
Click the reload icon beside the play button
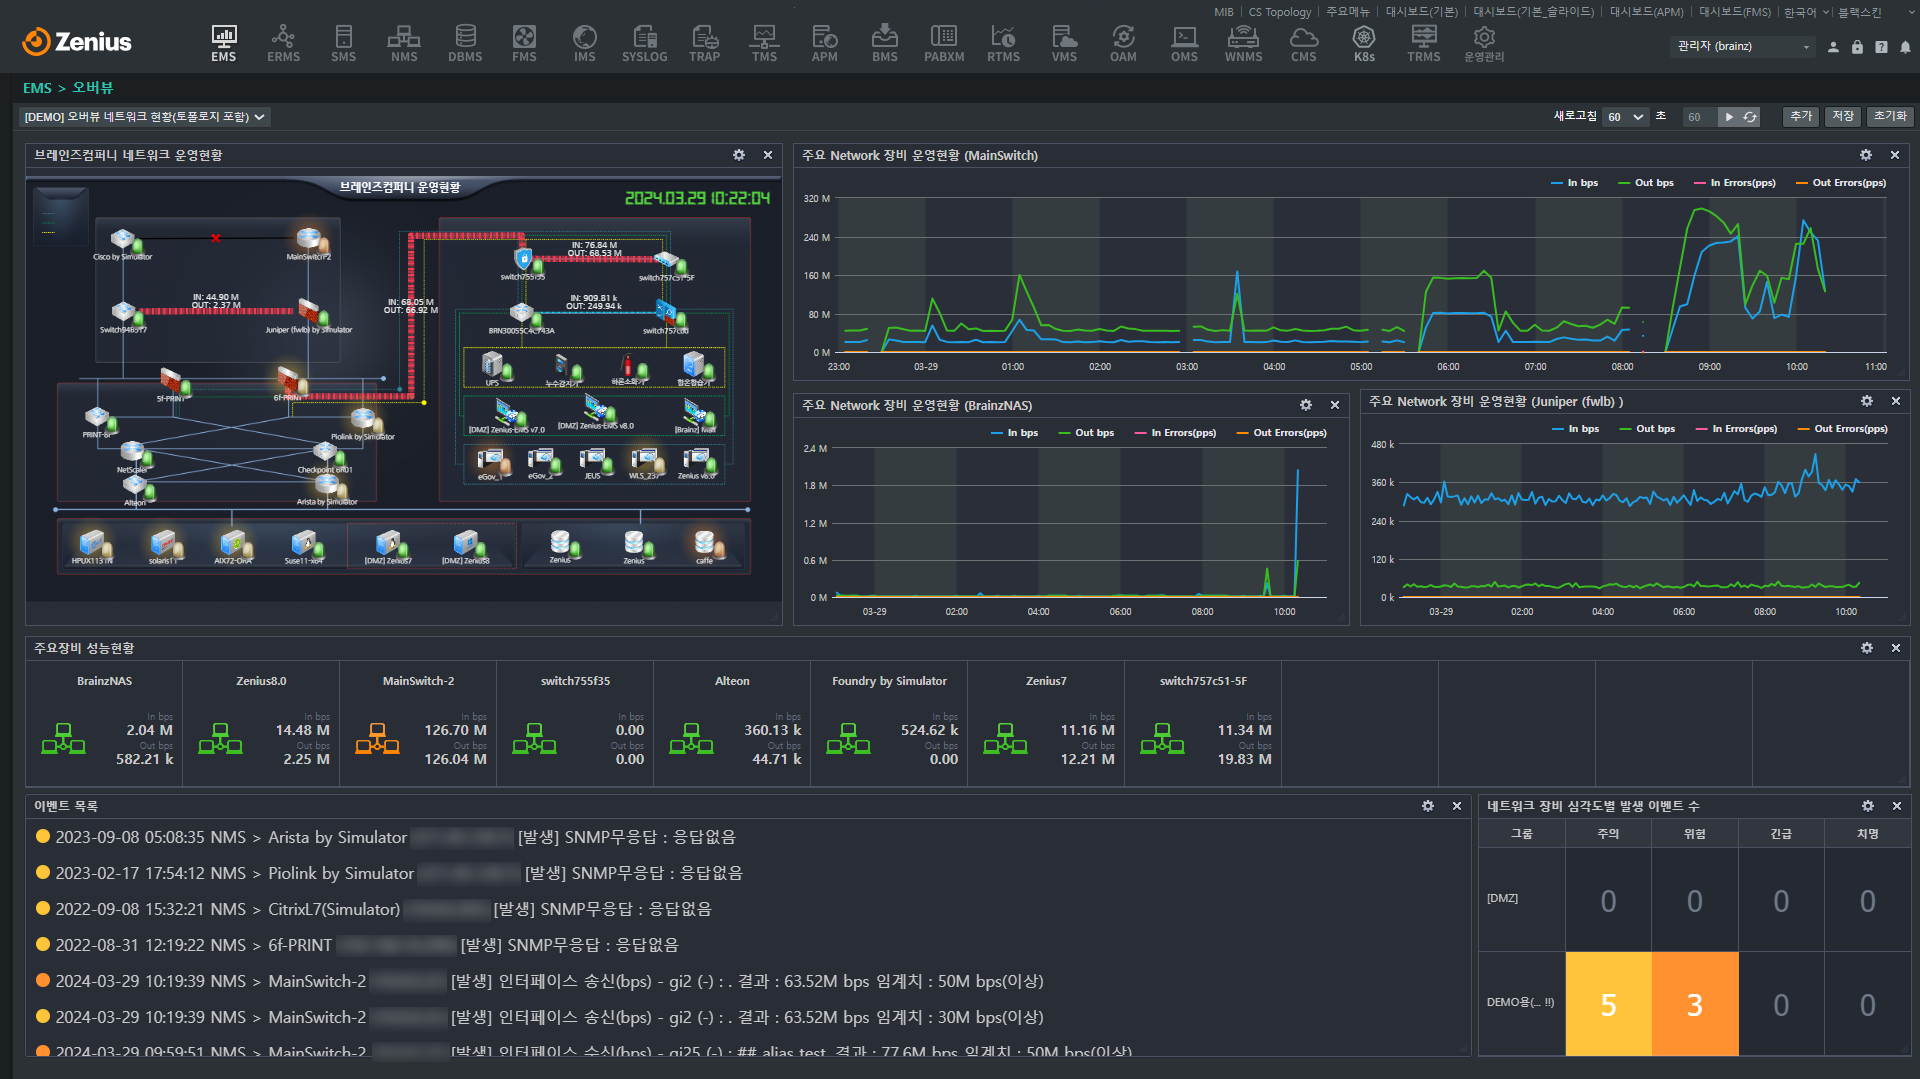pyautogui.click(x=1750, y=117)
